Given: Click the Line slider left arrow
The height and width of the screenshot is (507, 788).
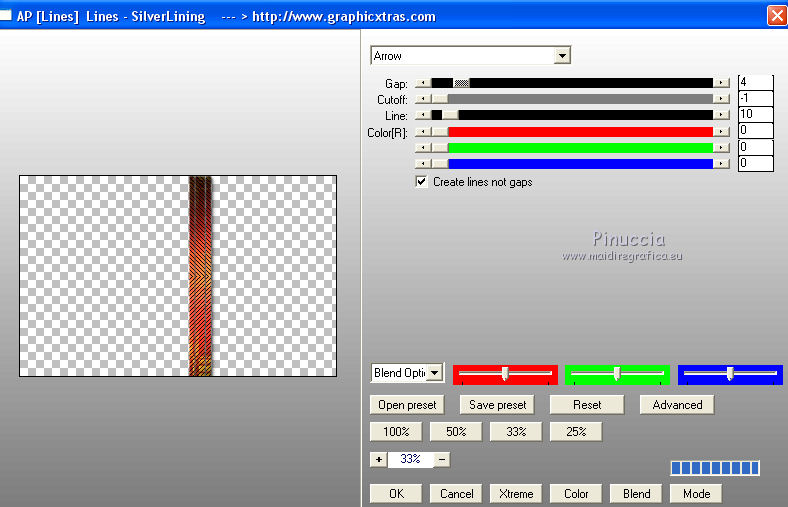Looking at the screenshot, I should (x=423, y=115).
